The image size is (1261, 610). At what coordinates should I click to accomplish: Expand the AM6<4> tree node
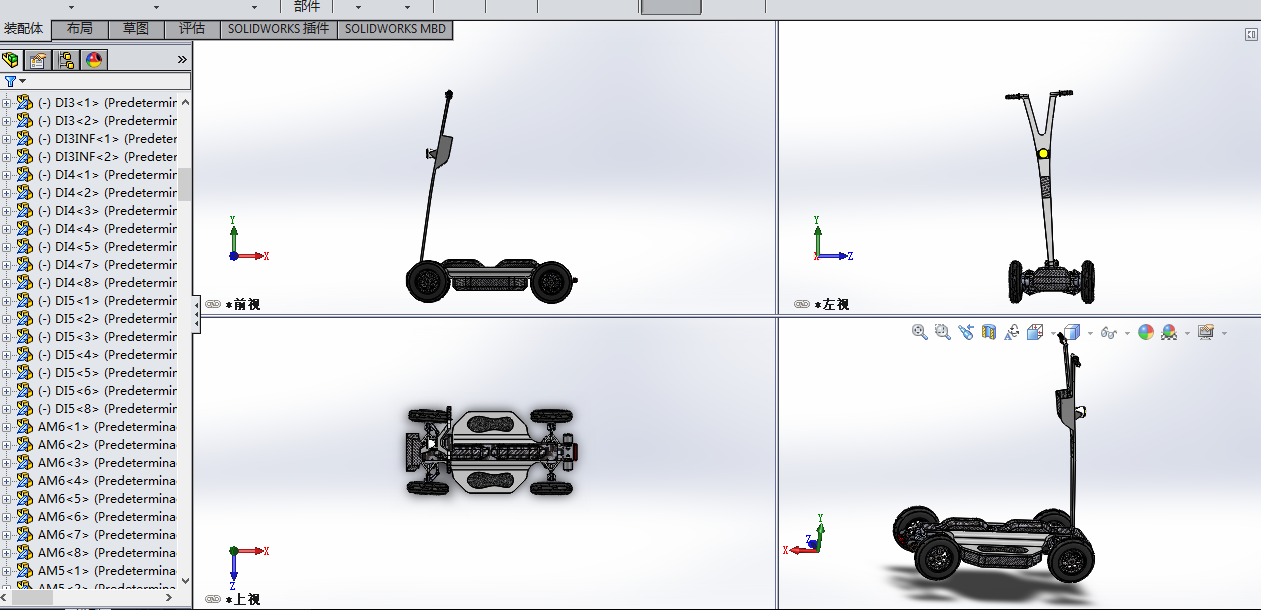pyautogui.click(x=6, y=480)
